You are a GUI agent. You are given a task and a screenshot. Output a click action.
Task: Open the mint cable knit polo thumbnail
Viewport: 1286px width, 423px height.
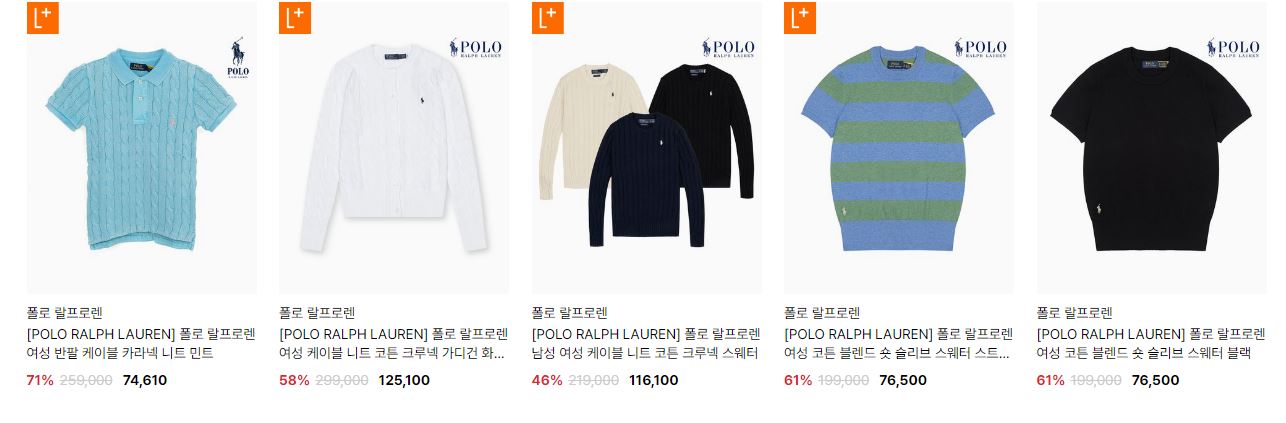(x=142, y=148)
